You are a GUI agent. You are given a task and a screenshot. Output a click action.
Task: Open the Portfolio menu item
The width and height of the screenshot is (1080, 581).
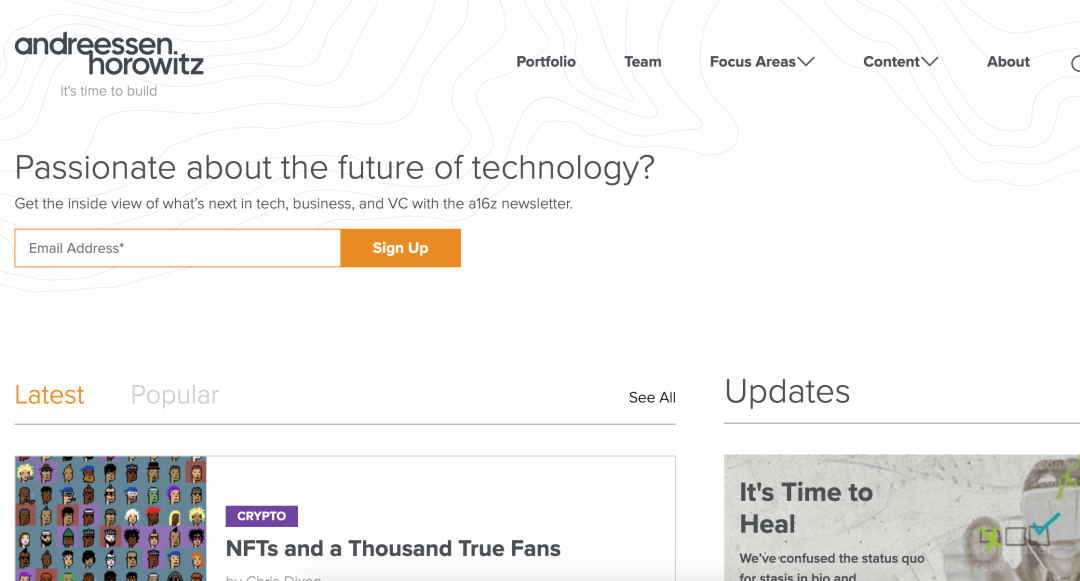pos(546,62)
